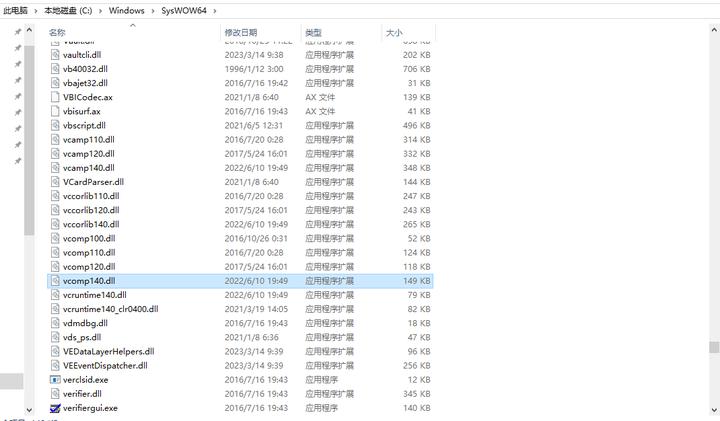Select the vcruntime140.dll file icon
Viewport: 720px width, 421px height.
[x=55, y=295]
